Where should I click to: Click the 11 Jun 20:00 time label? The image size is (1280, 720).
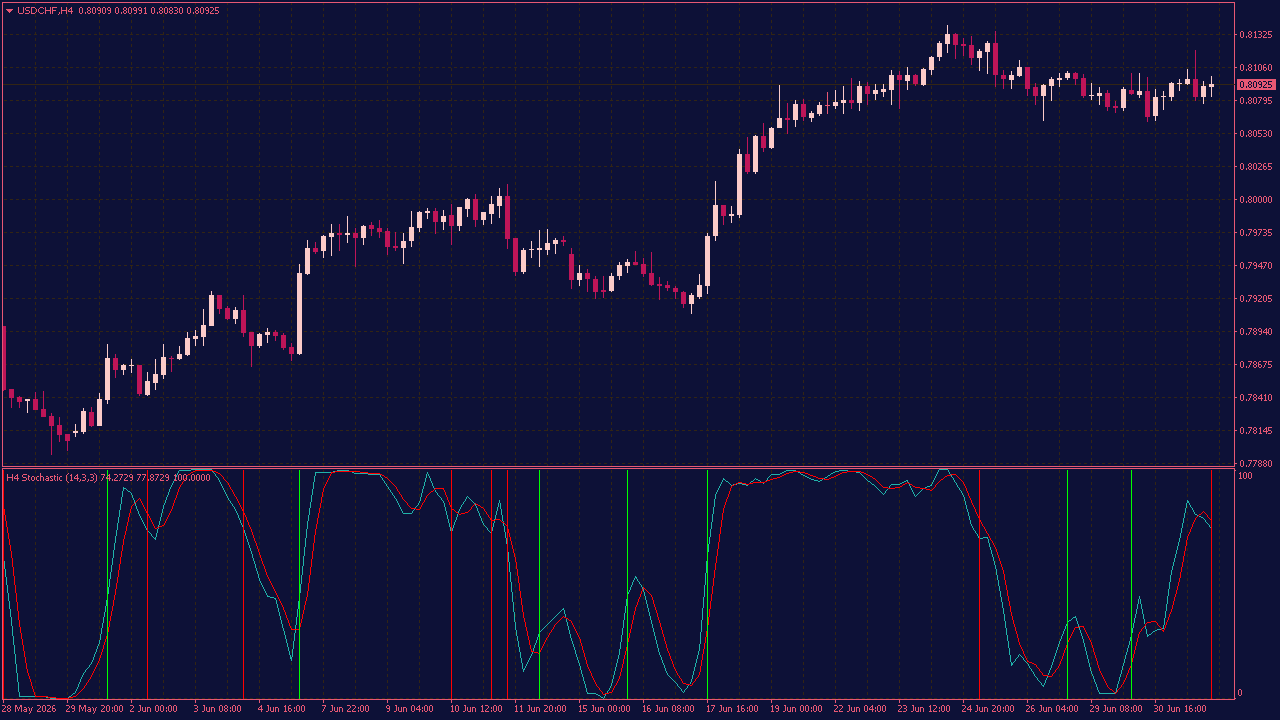pyautogui.click(x=540, y=709)
